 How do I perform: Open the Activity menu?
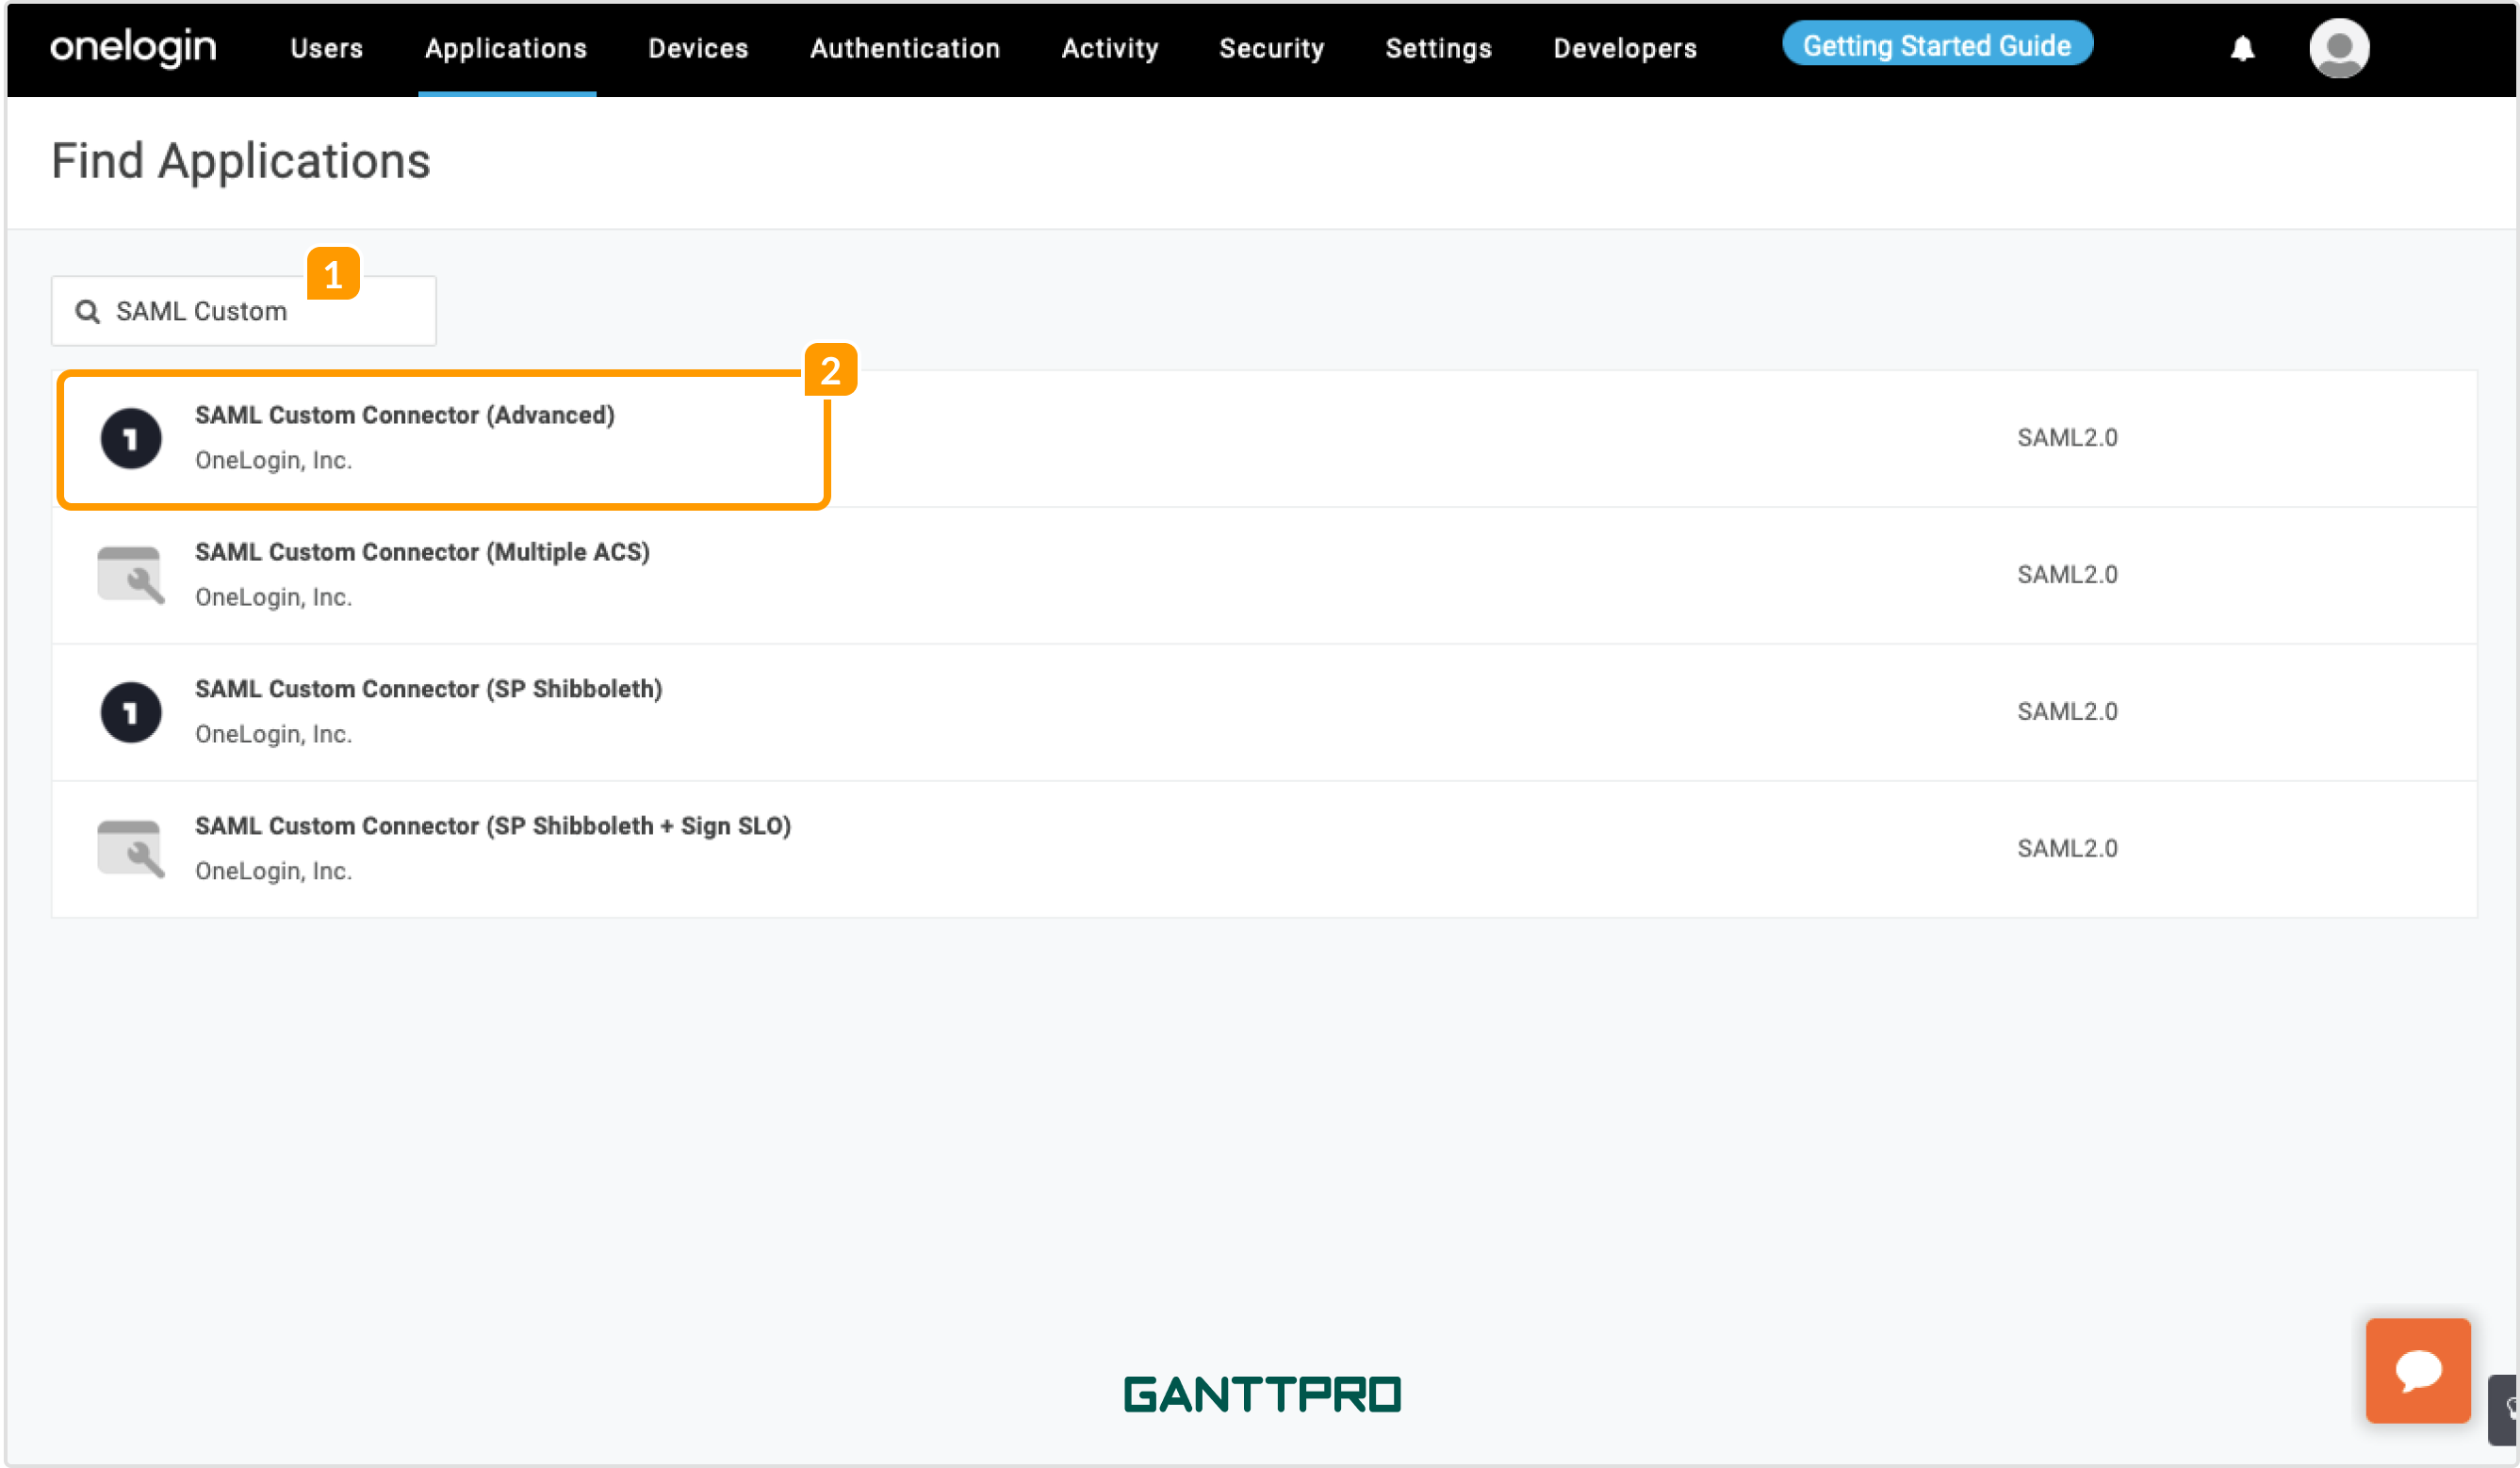1110,48
